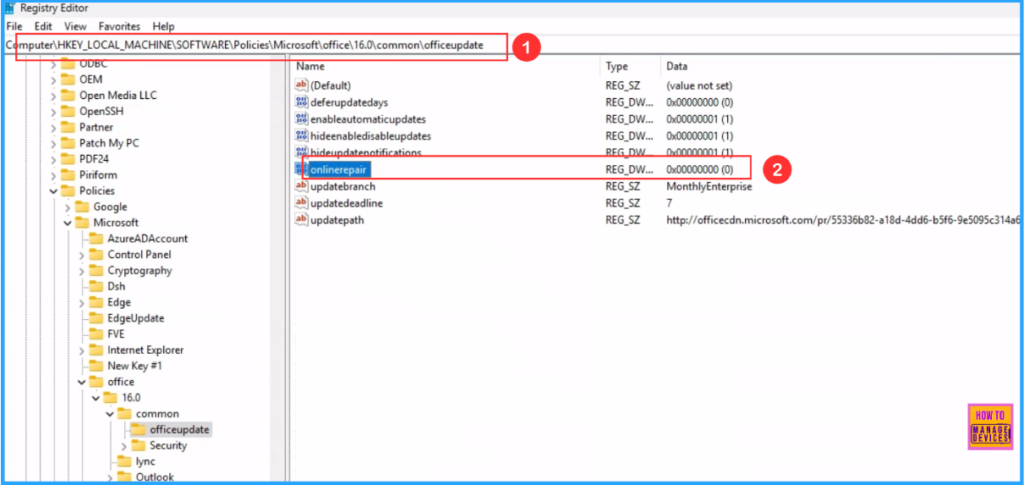The image size is (1024, 485).
Task: Select the updatedeadline string value icon
Action: (301, 203)
